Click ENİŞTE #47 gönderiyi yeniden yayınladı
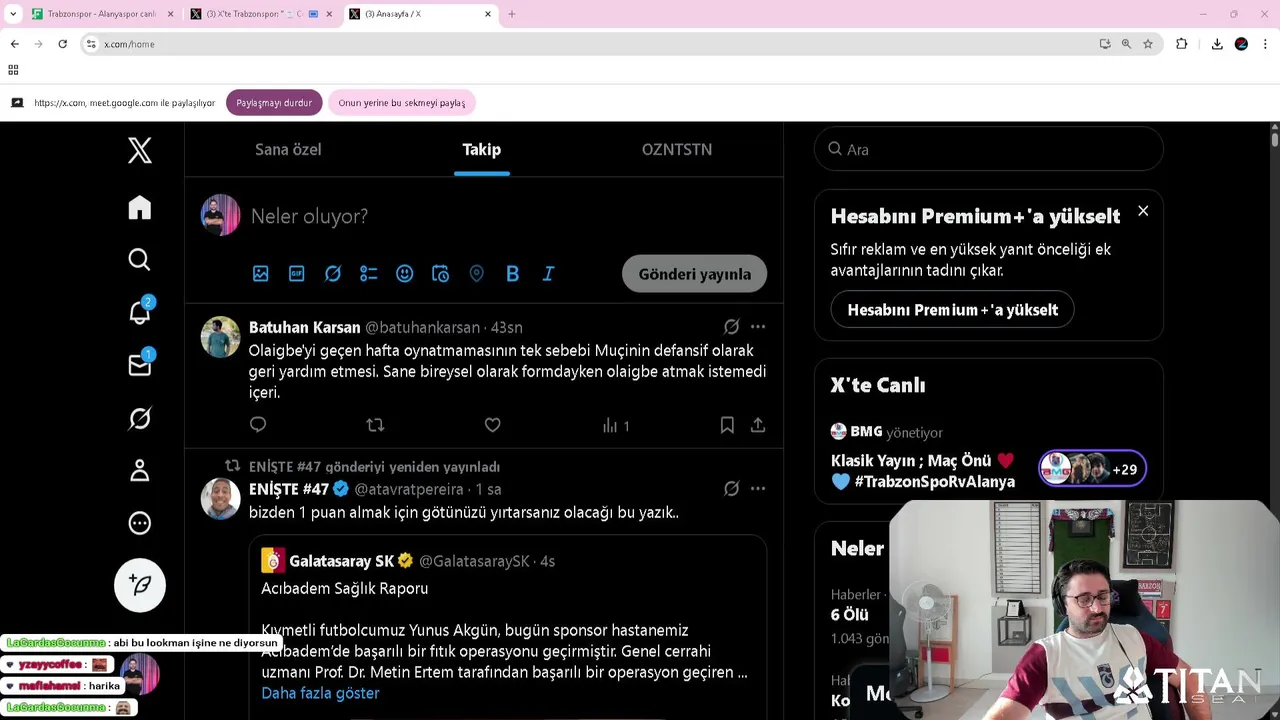1280x720 pixels. (x=374, y=467)
